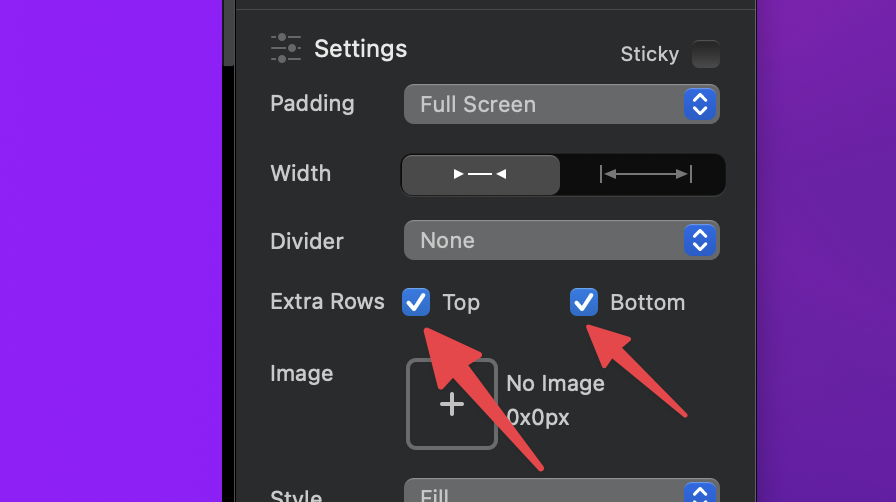The height and width of the screenshot is (502, 896).
Task: Select the fixed-width inward arrows option
Action: point(480,174)
